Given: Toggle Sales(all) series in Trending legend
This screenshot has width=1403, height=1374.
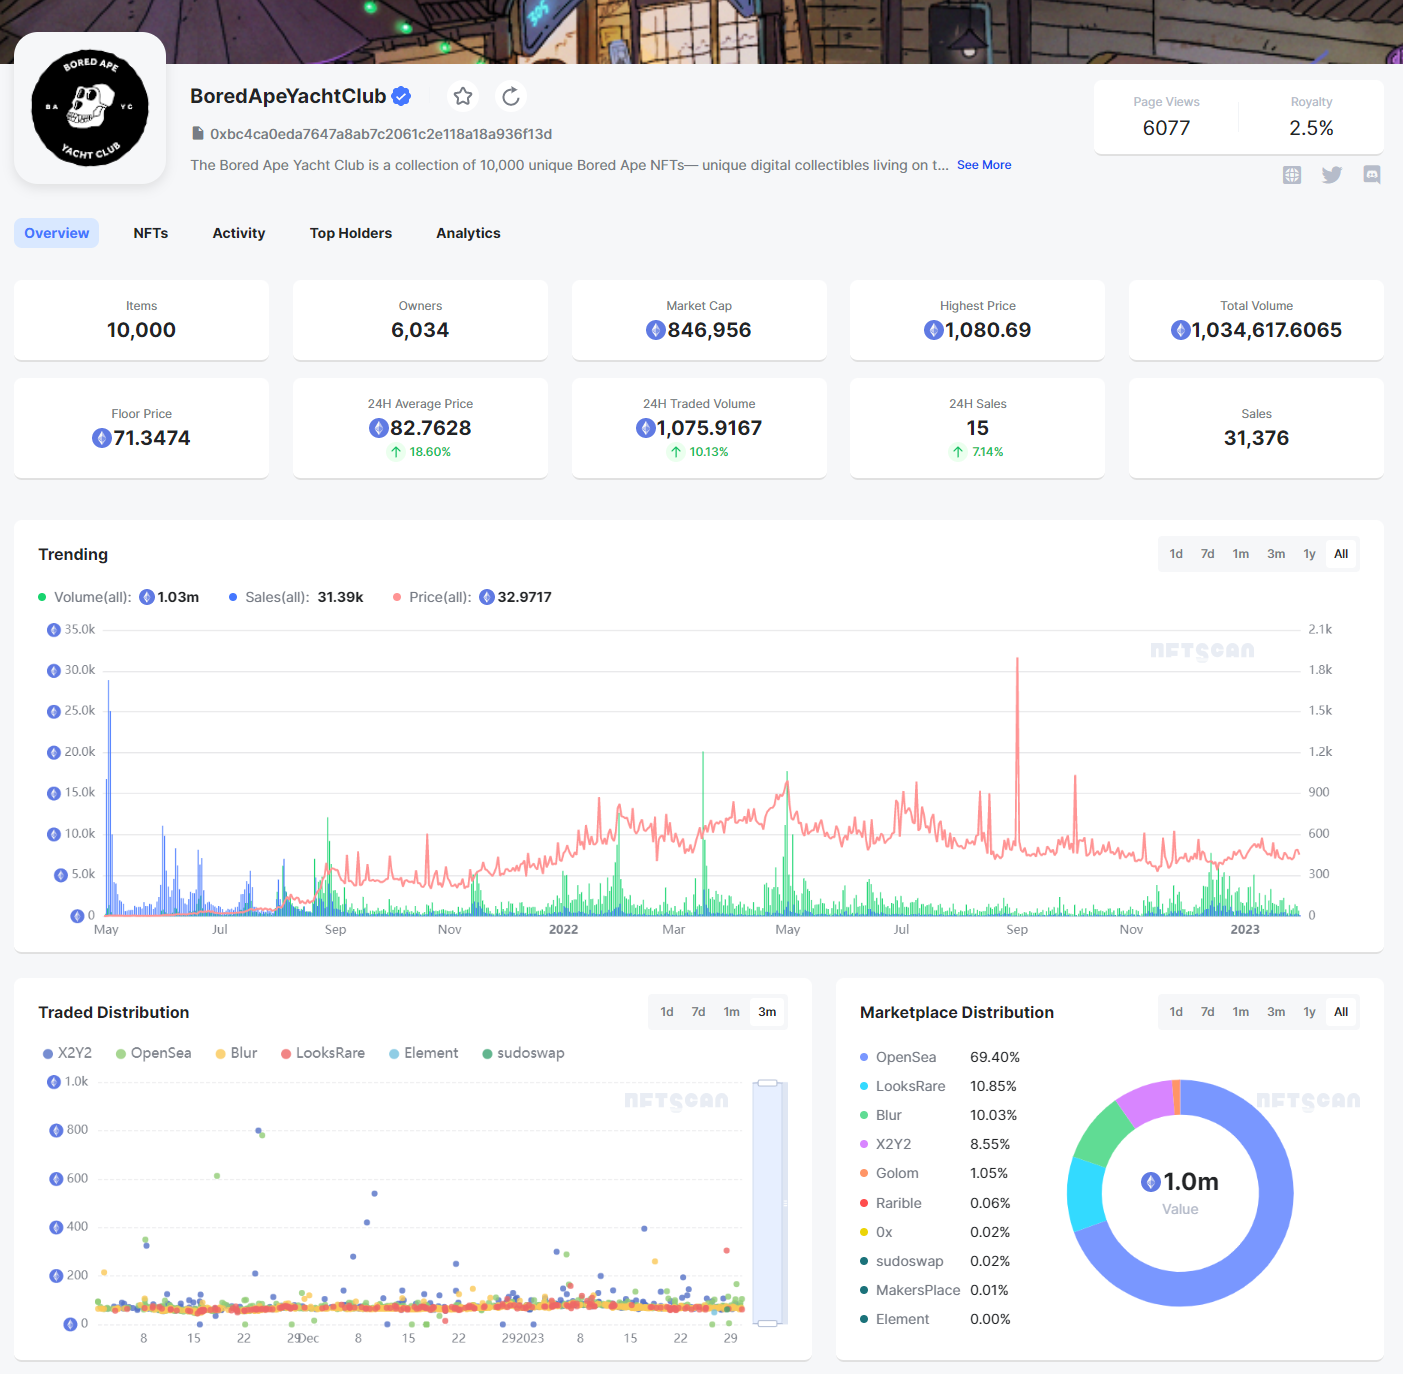Looking at the screenshot, I should (296, 597).
